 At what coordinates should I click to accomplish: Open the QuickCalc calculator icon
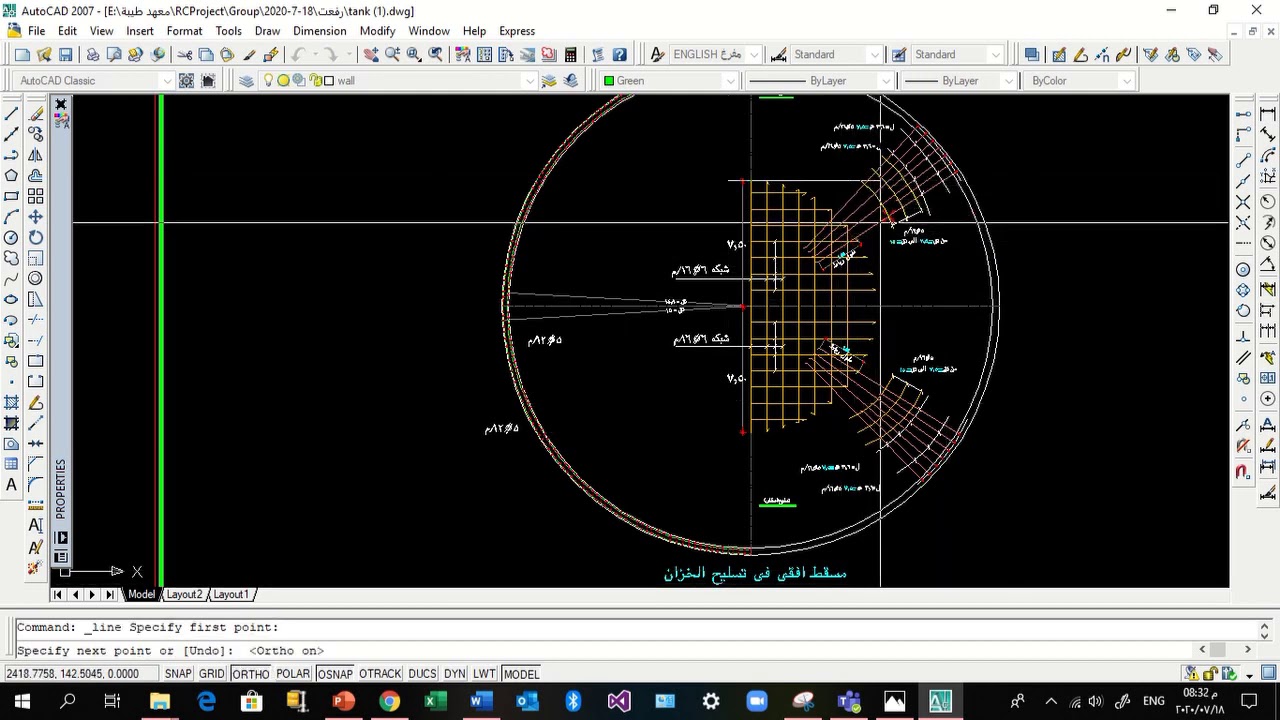[x=570, y=55]
